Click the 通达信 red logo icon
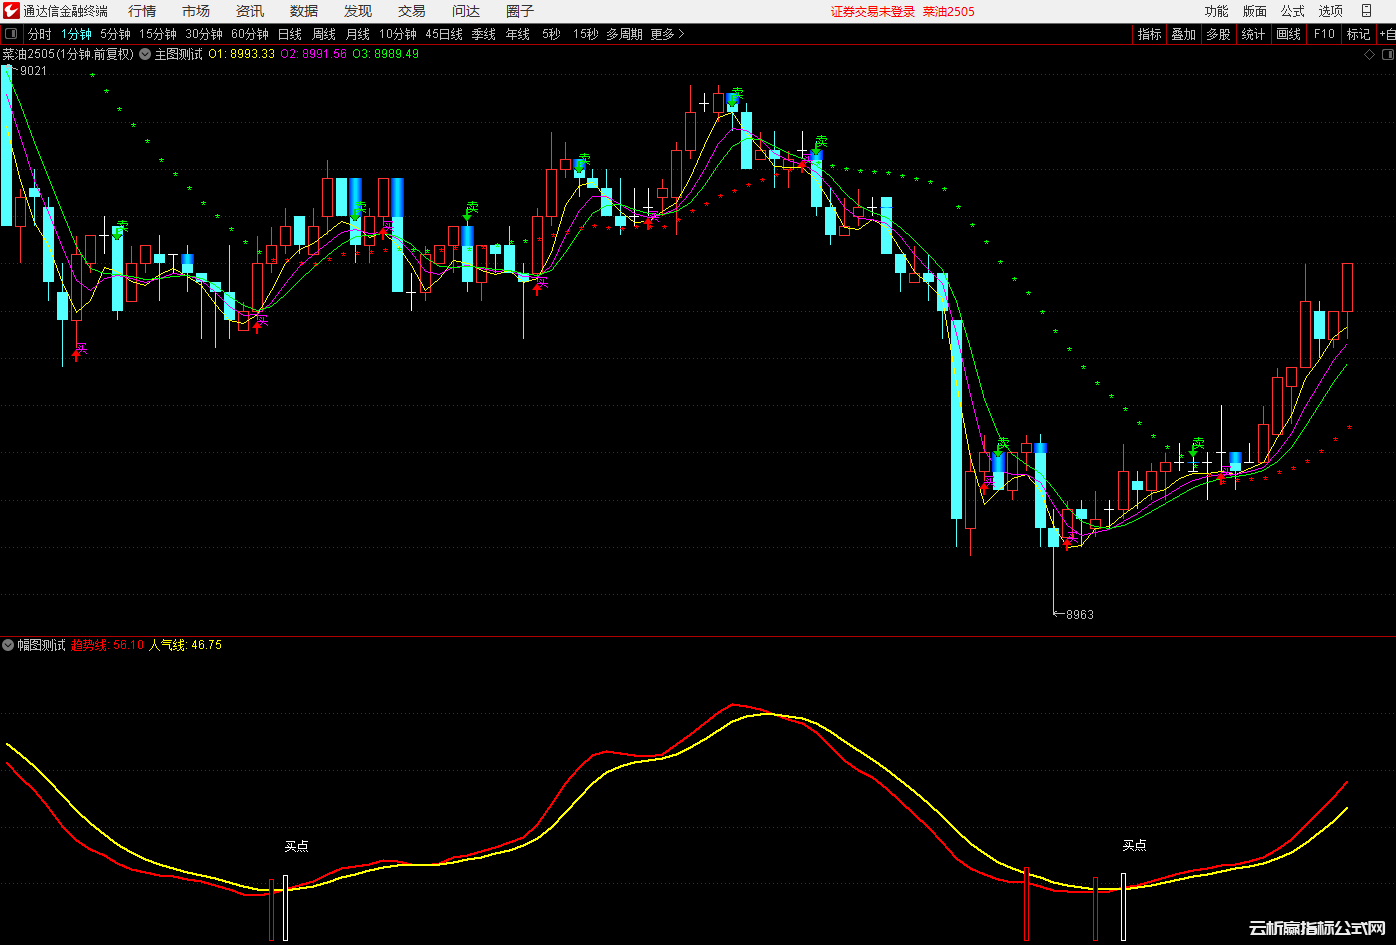This screenshot has width=1396, height=945. pos(11,11)
